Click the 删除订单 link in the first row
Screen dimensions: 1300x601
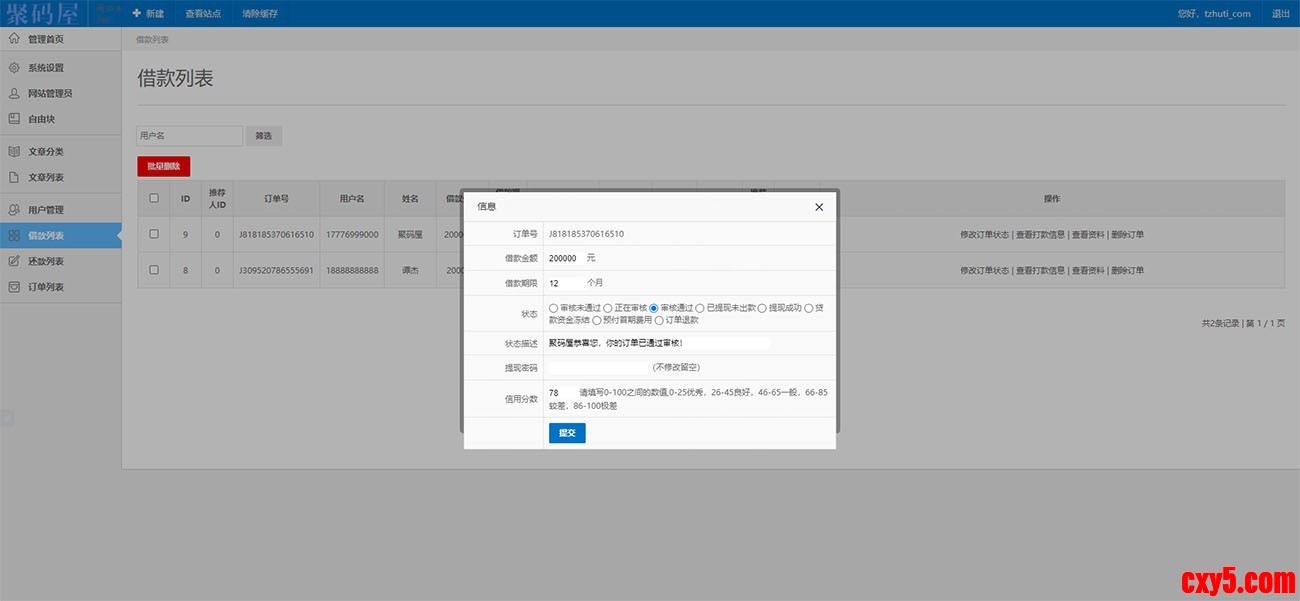tap(1127, 235)
